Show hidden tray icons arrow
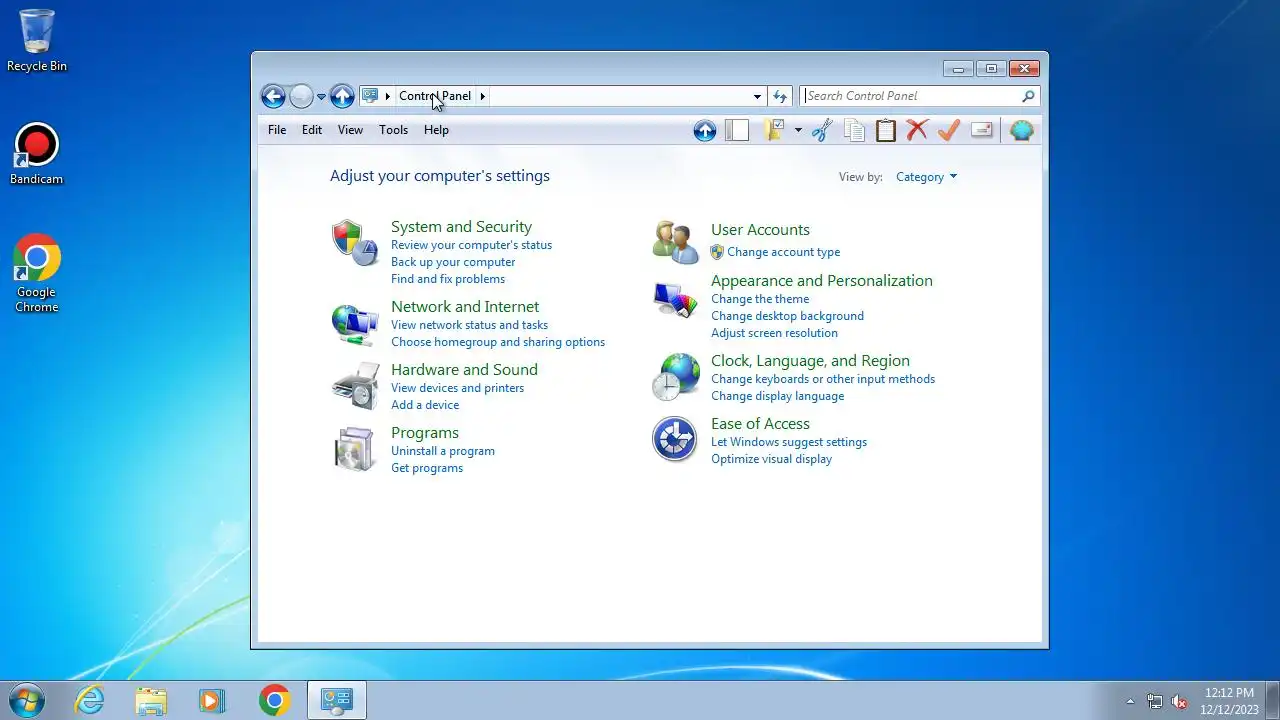 [x=1131, y=701]
